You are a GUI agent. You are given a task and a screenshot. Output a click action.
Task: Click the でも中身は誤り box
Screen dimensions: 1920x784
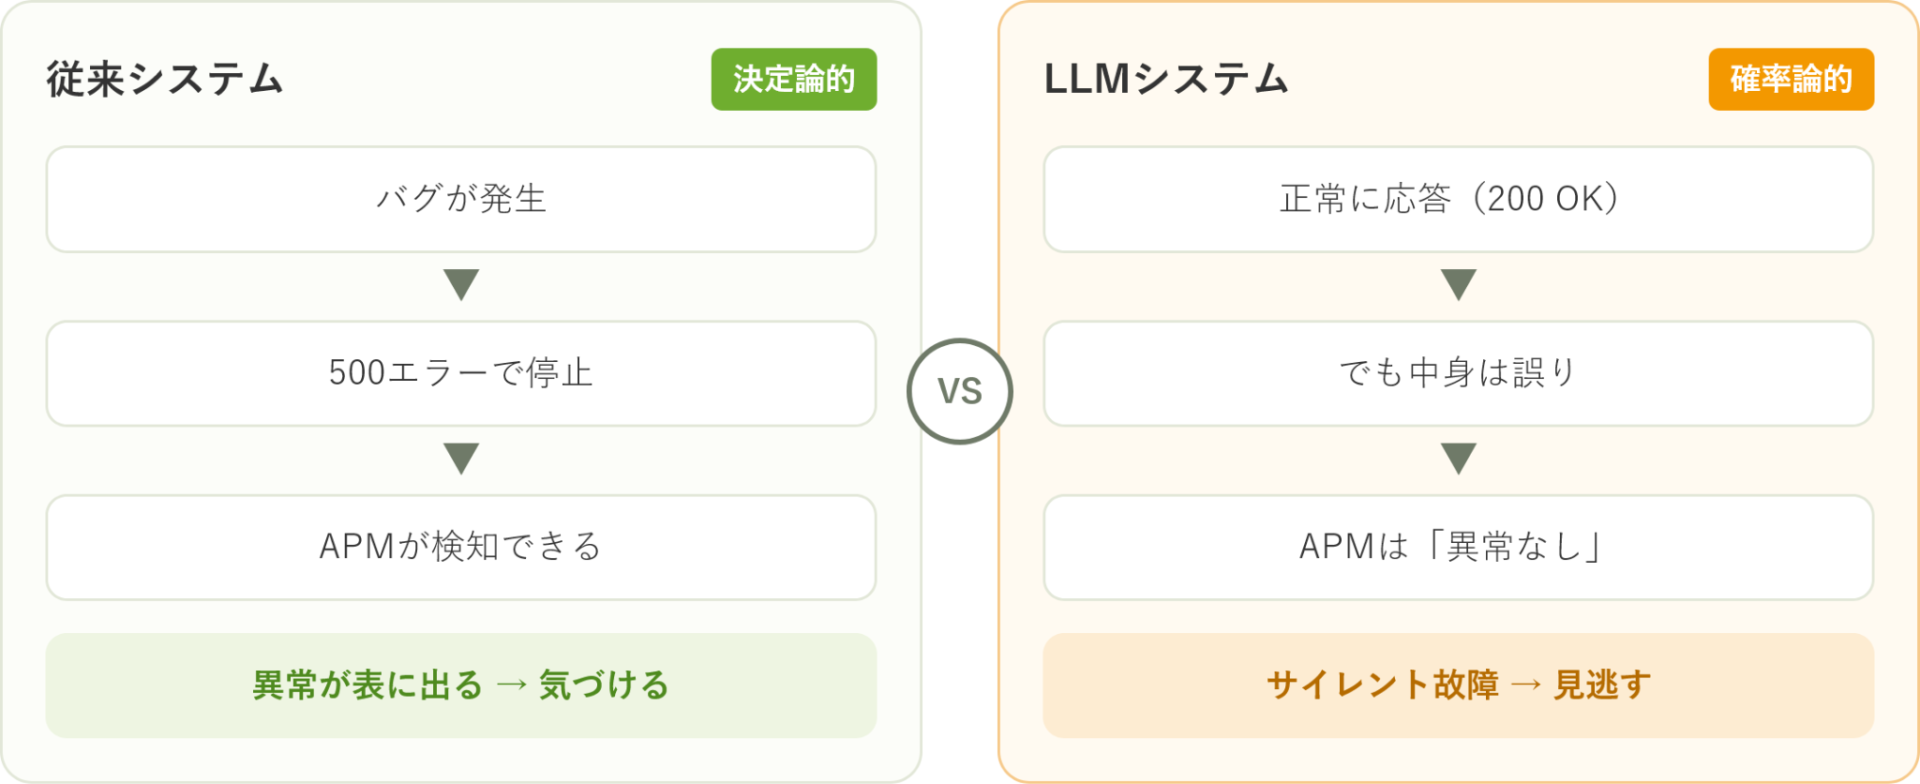(1458, 373)
